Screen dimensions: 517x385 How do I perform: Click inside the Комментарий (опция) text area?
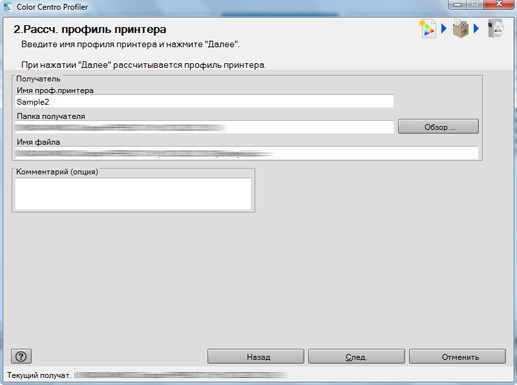(x=133, y=194)
